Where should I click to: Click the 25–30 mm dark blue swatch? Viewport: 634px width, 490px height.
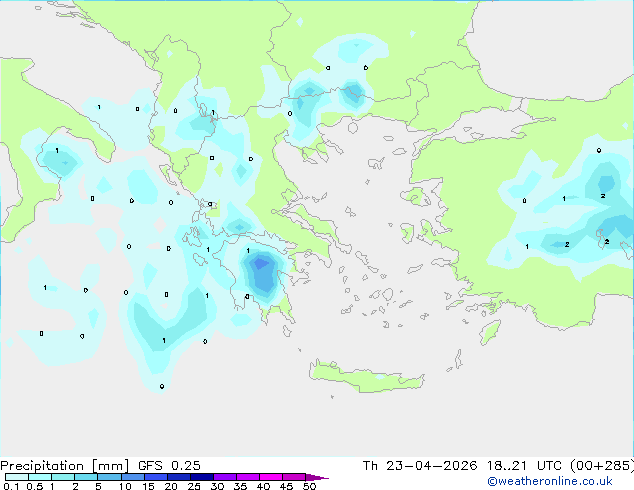(201, 477)
